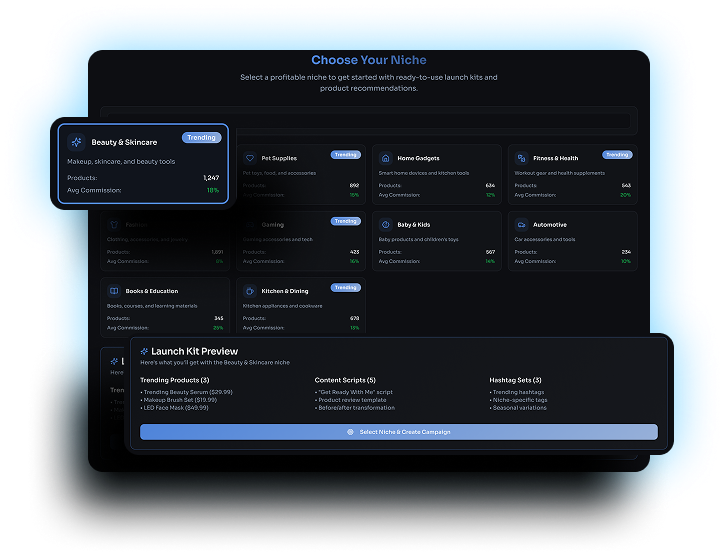Click the Trending badge on Pet Supplies

[345, 155]
